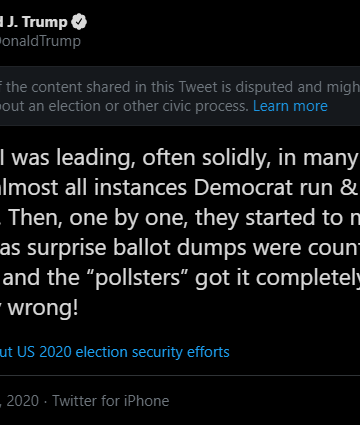Screen dimensions: 360x425
Task: Click the 'Twitter for iPhone' source label
Action: click(111, 401)
